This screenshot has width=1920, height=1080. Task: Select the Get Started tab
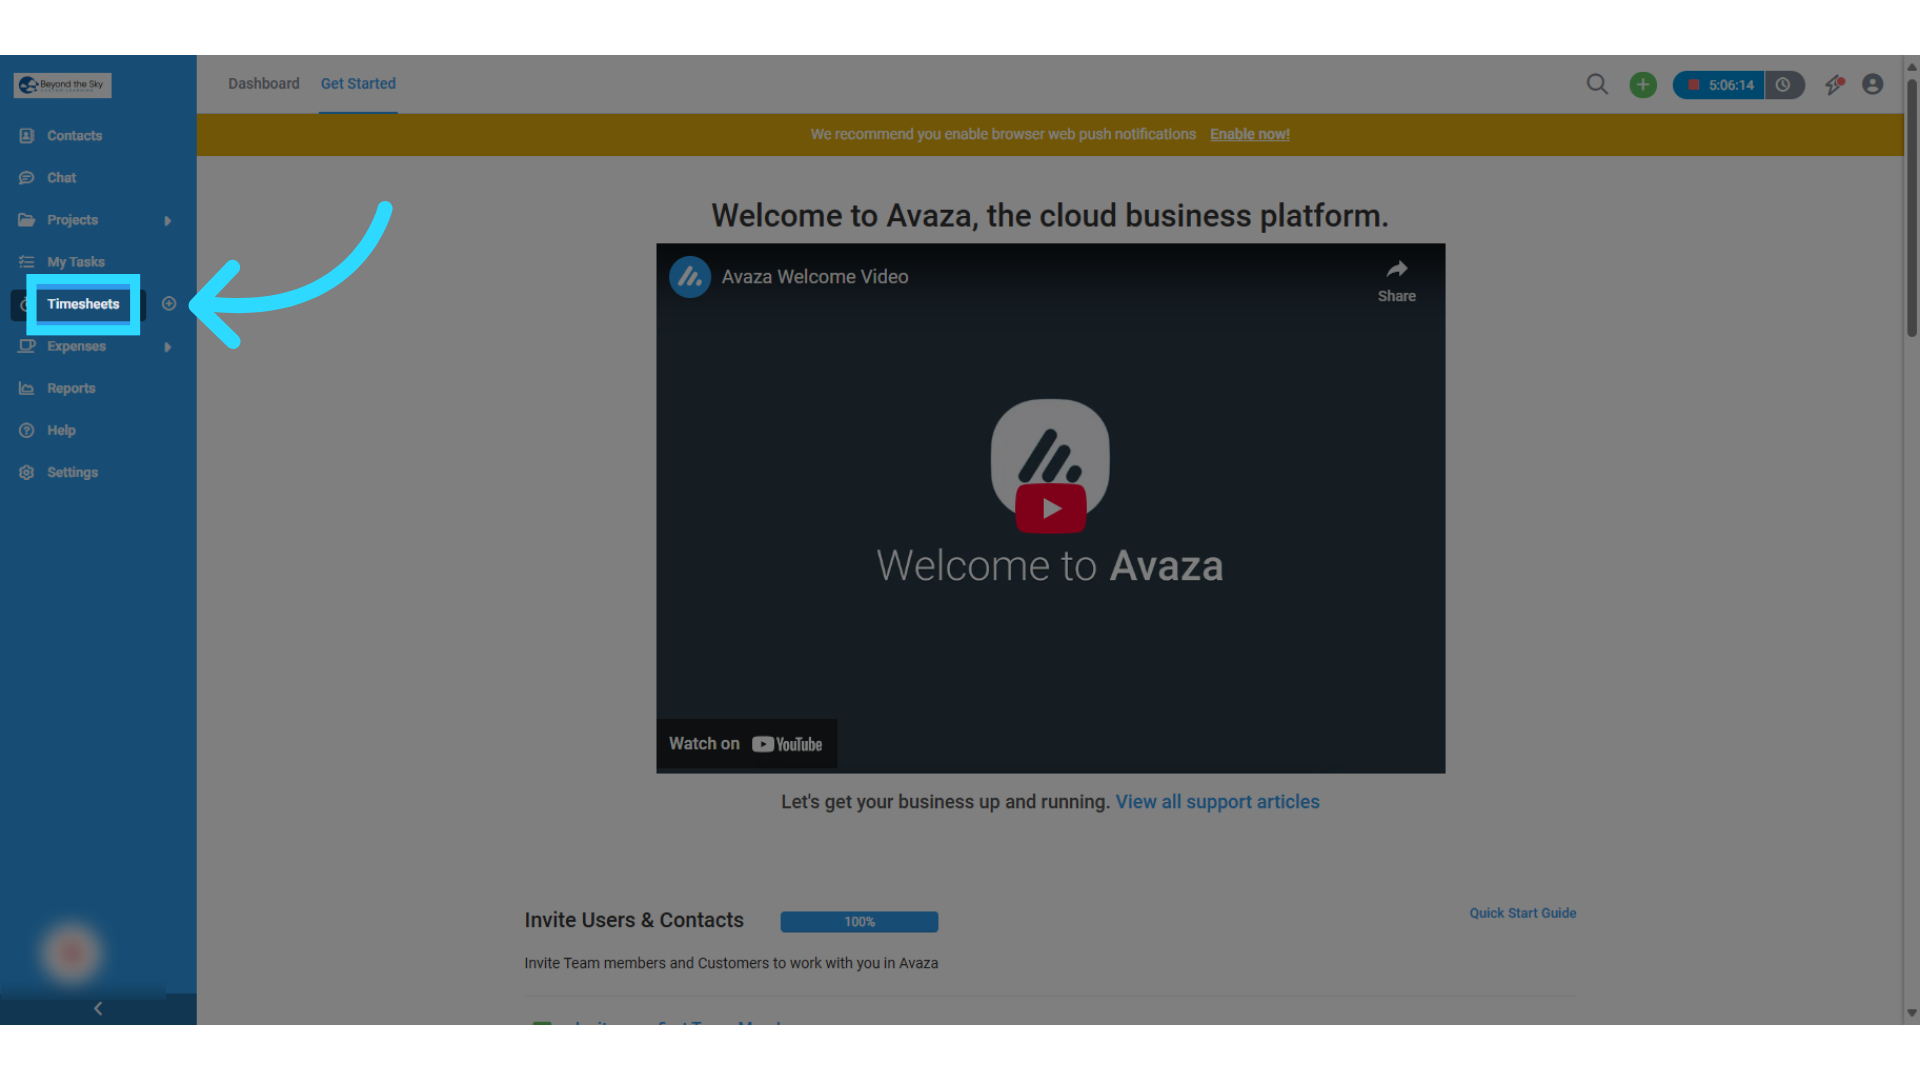[358, 84]
